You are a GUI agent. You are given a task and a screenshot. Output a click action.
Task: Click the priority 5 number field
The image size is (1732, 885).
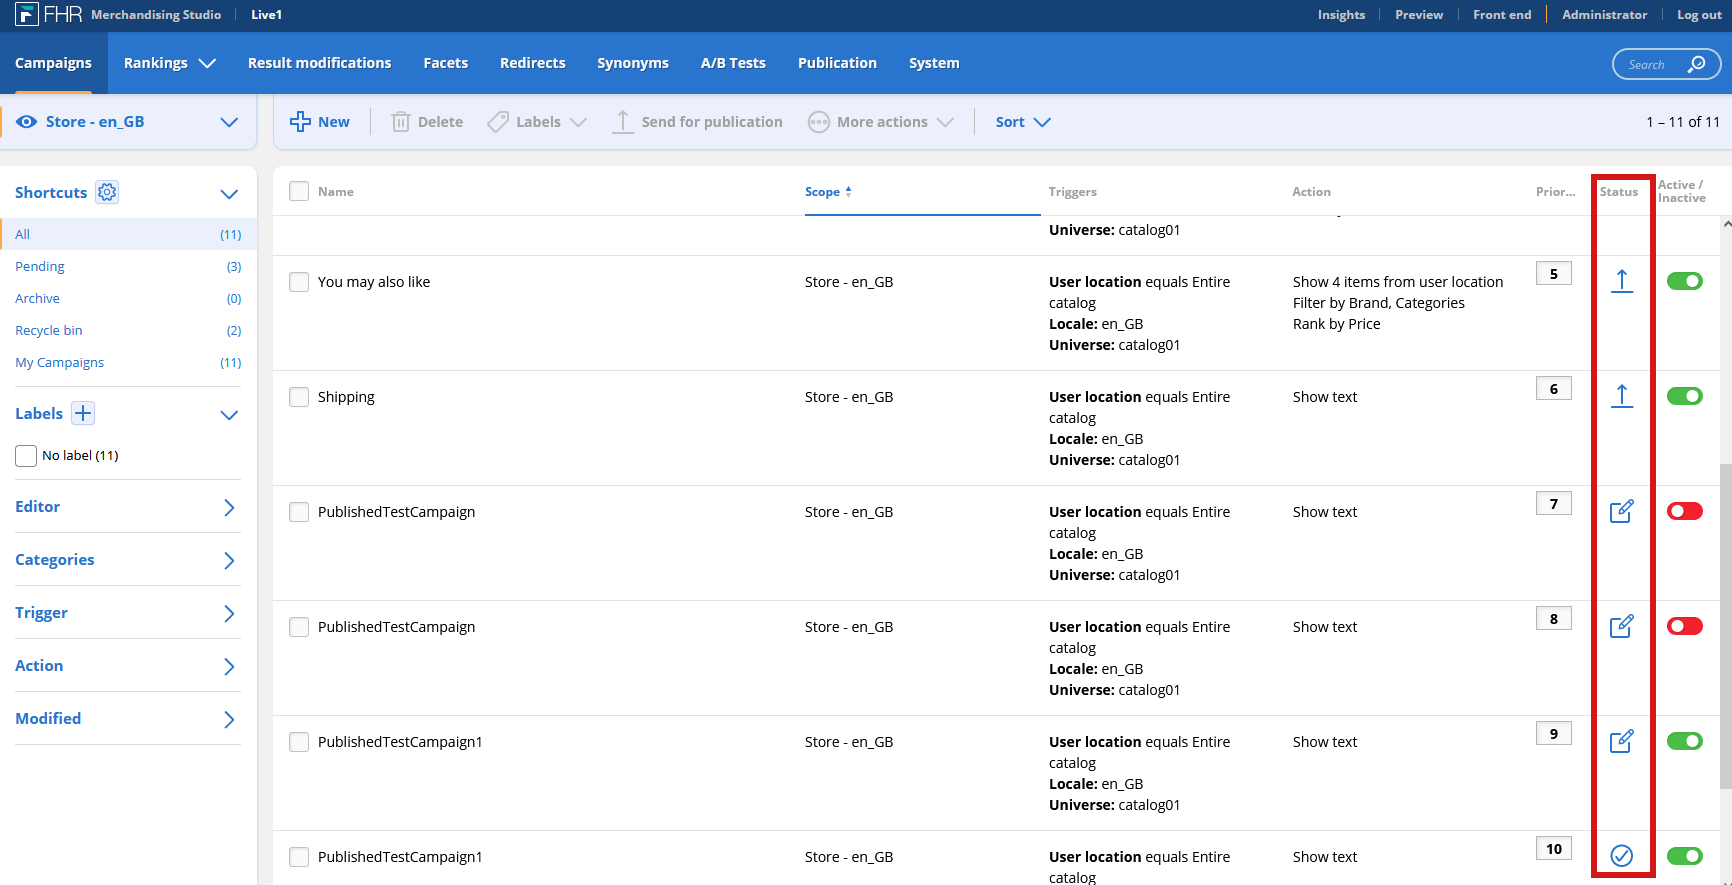point(1553,274)
